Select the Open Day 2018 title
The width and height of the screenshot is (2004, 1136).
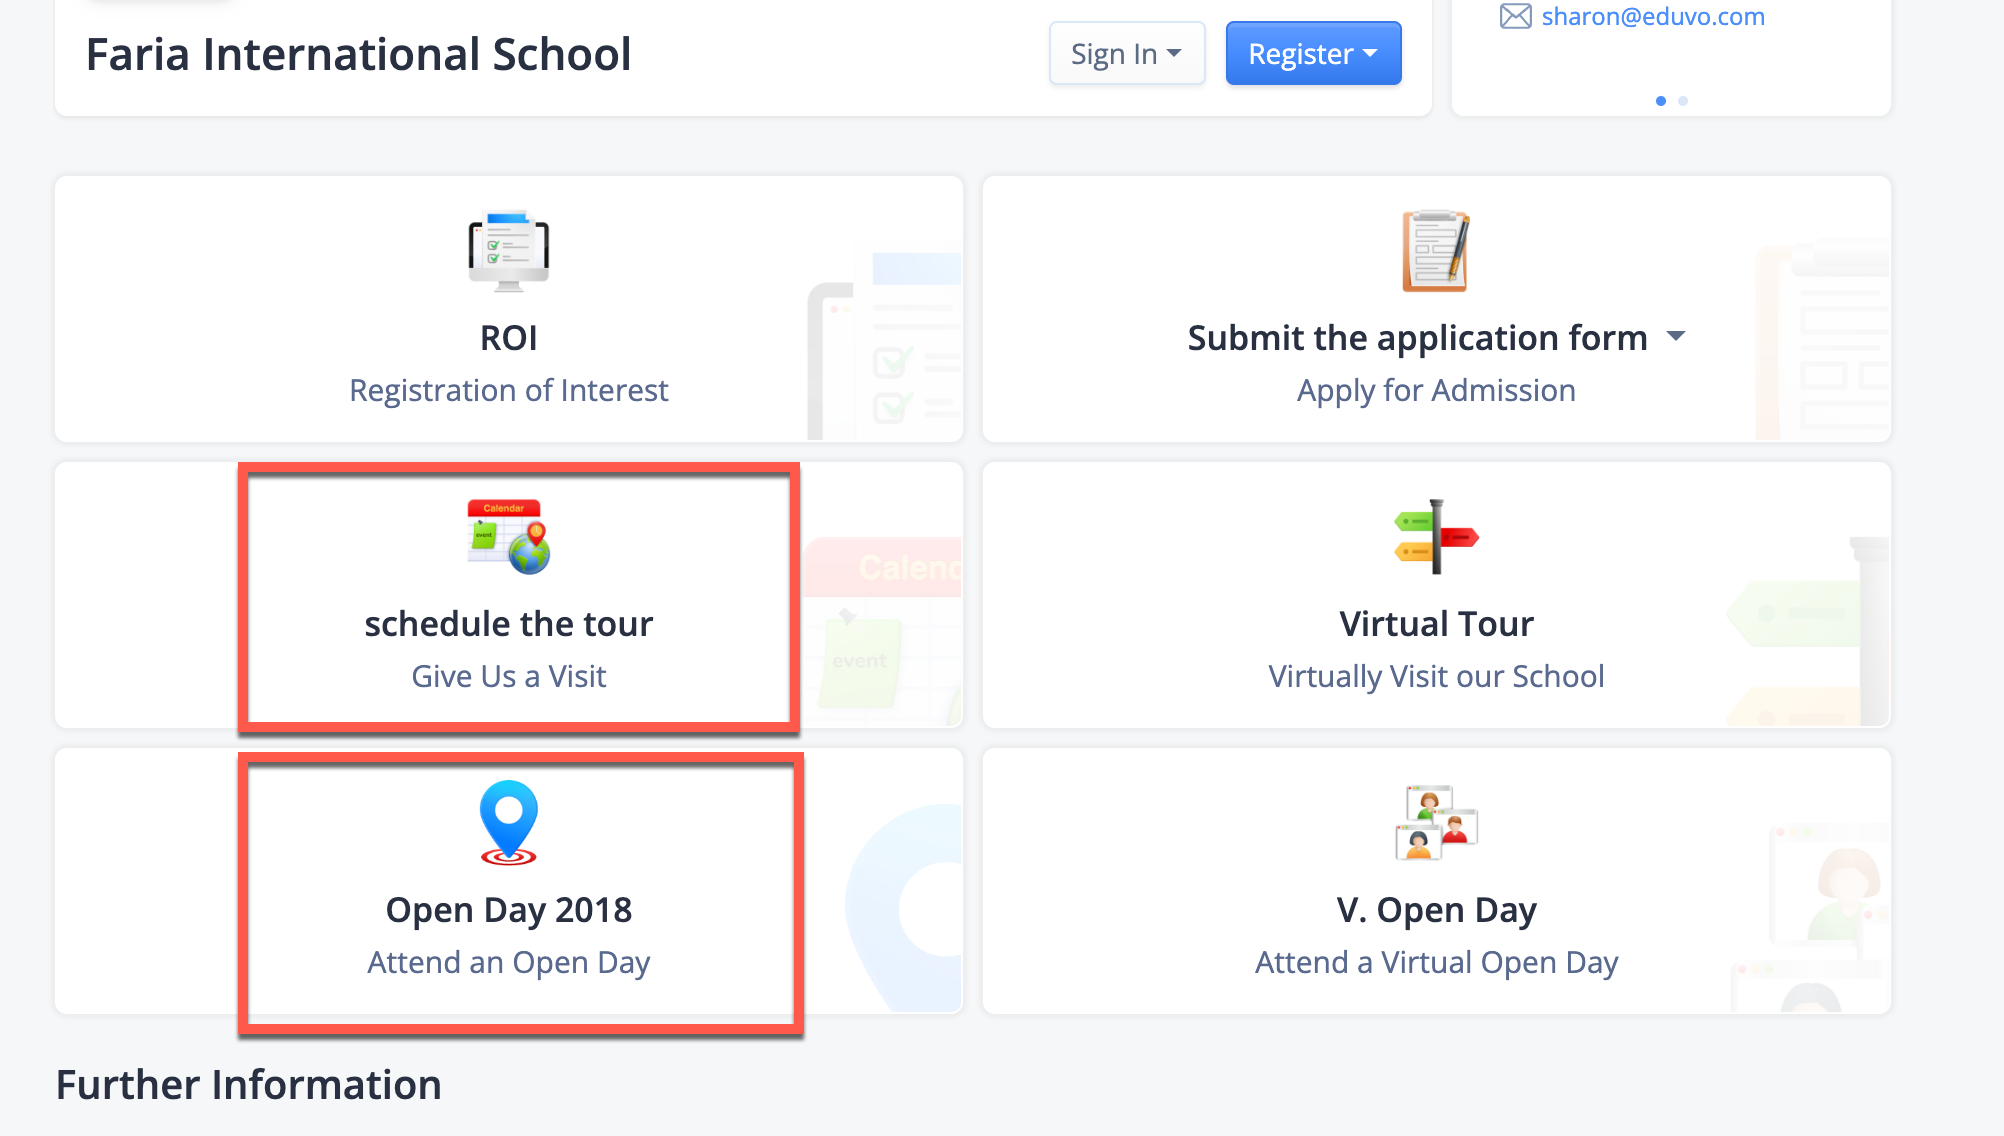509,910
